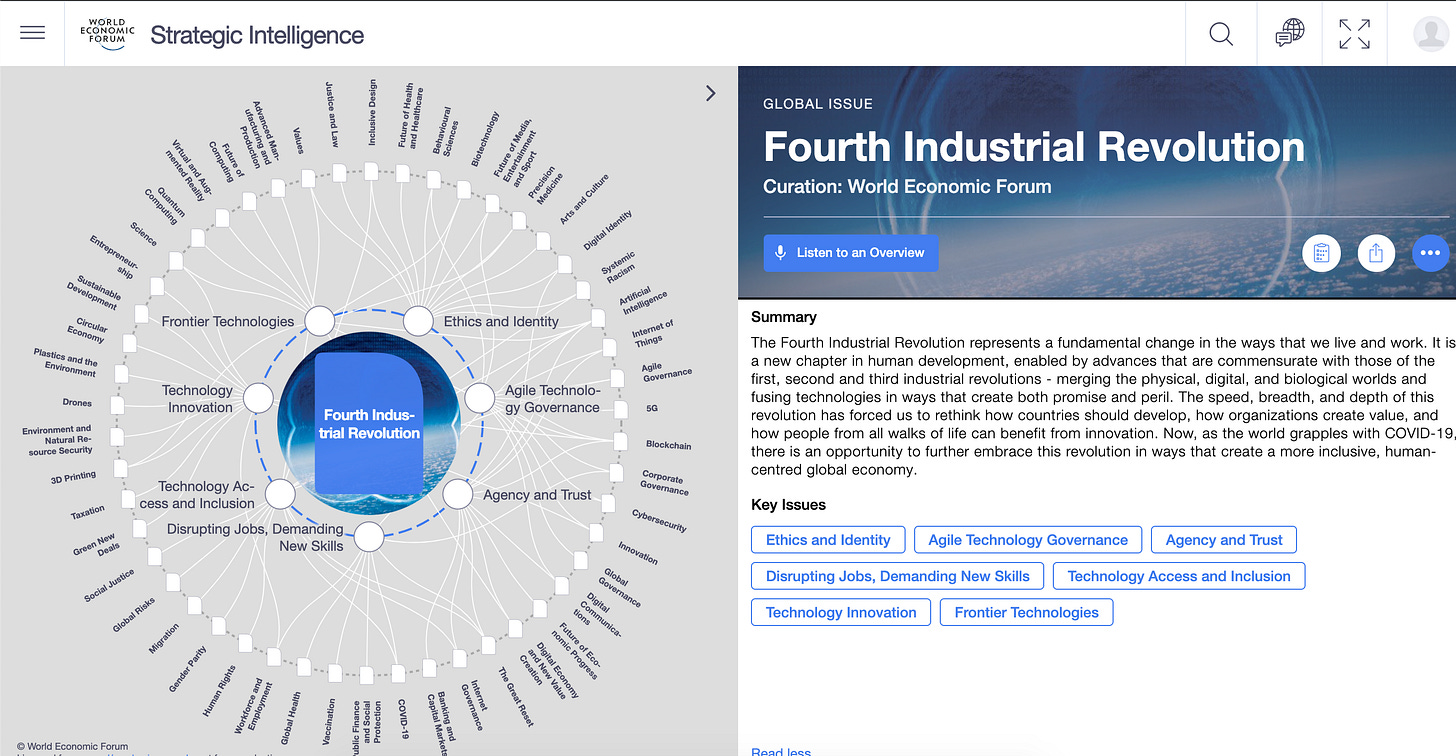
Task: Select the Blockchain topic on the ring
Action: tap(668, 444)
